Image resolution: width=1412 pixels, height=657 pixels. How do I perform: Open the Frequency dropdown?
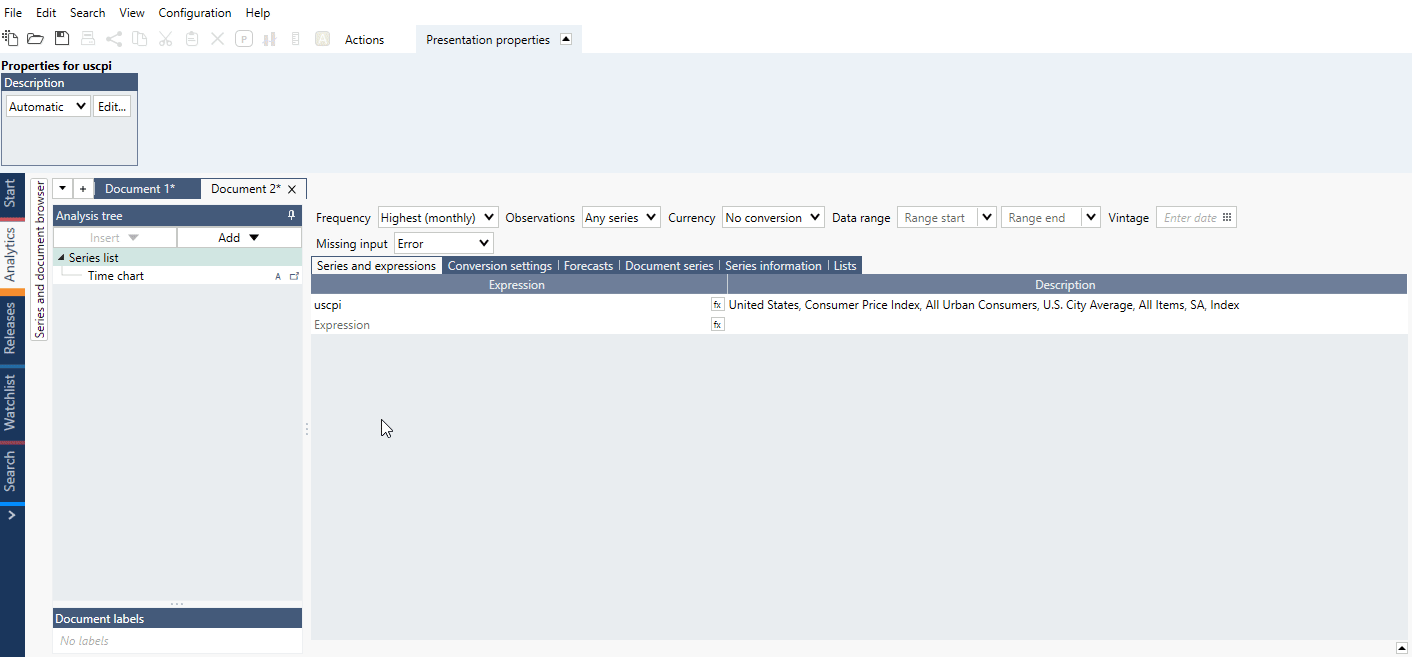tap(438, 217)
